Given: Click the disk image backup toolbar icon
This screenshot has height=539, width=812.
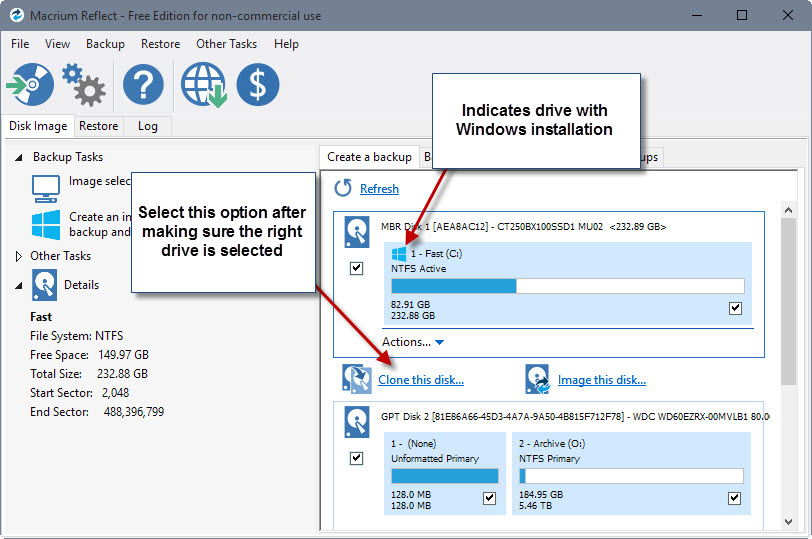Looking at the screenshot, I should (31, 84).
